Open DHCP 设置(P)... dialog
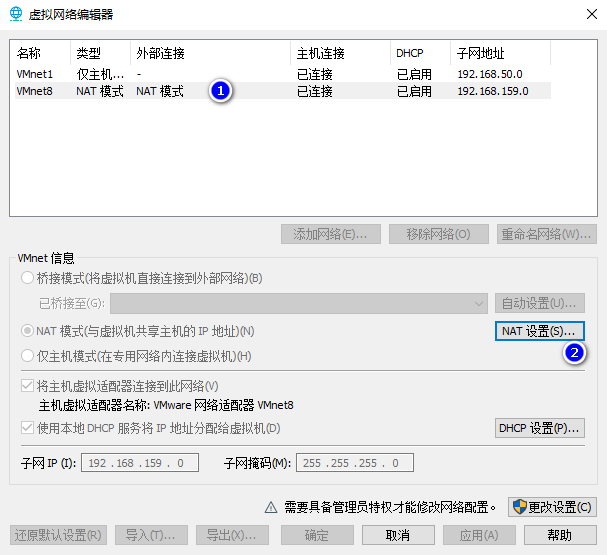Image resolution: width=607 pixels, height=555 pixels. pyautogui.click(x=540, y=428)
